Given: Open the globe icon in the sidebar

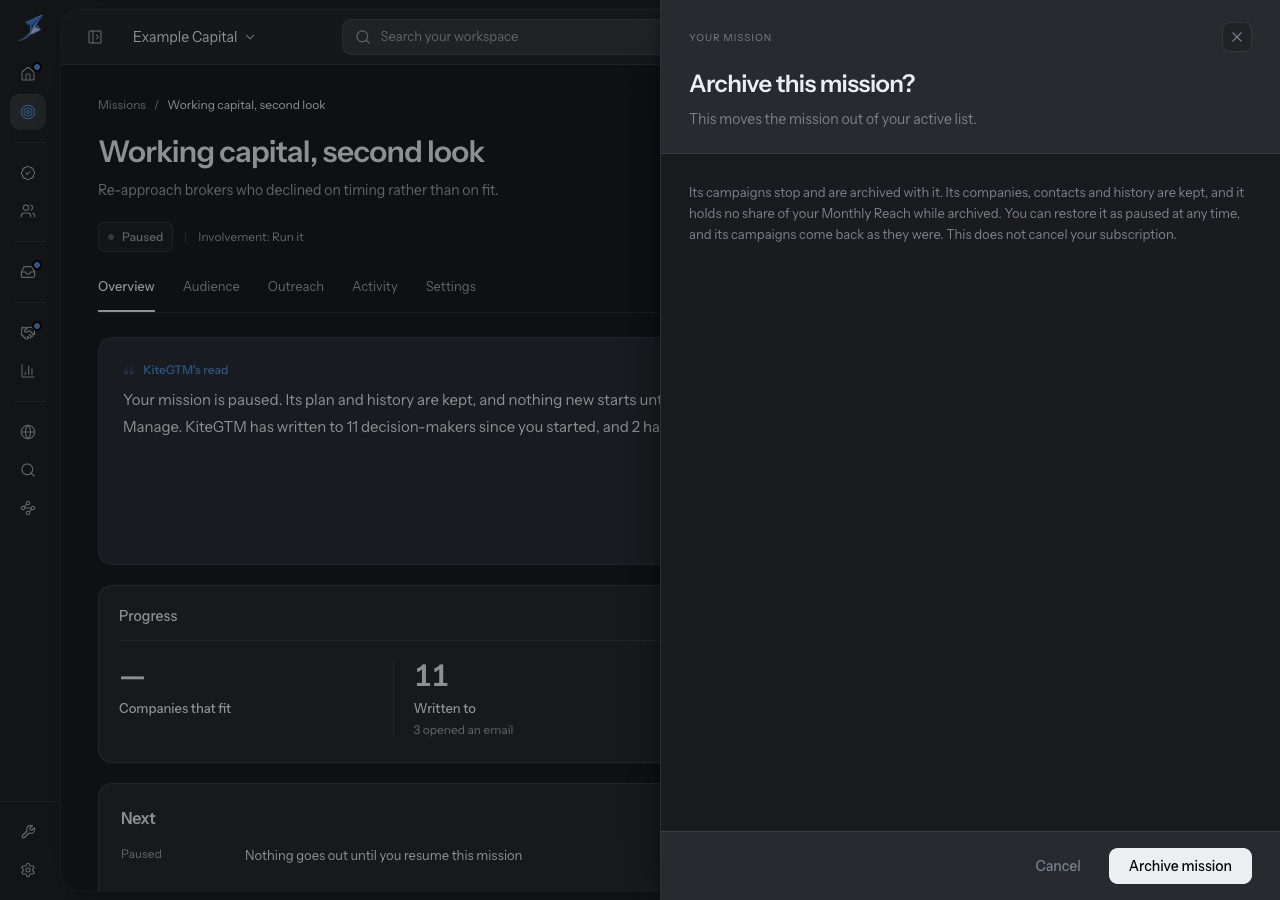Looking at the screenshot, I should tap(28, 432).
